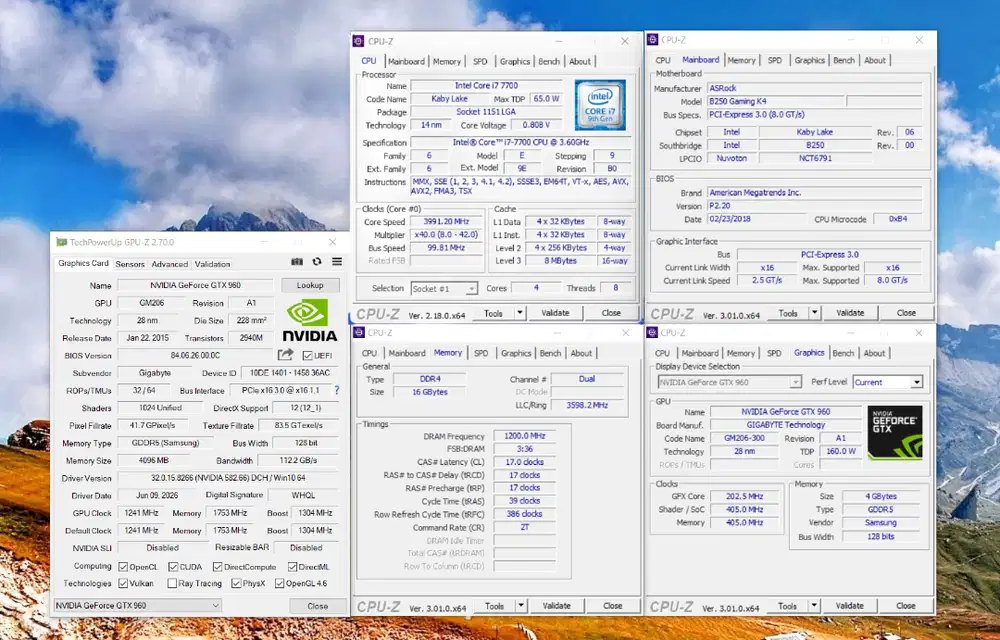Click the GPU name field 'NVIDIA GeForce GTX 960'
This screenshot has height=640, width=1000.
click(195, 285)
